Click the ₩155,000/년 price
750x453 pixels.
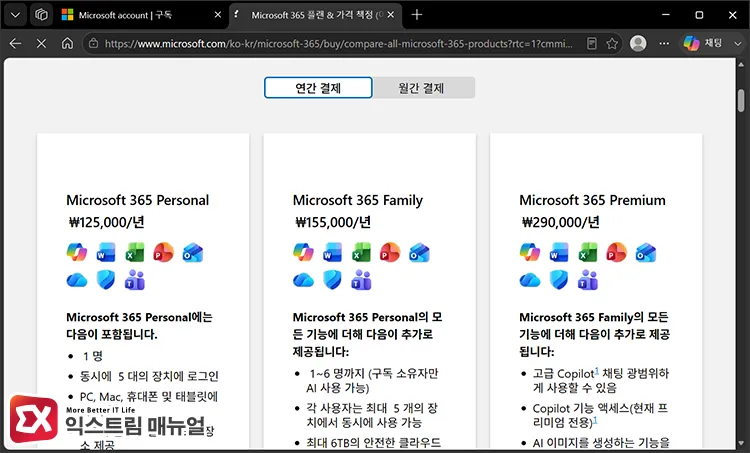click(x=333, y=222)
